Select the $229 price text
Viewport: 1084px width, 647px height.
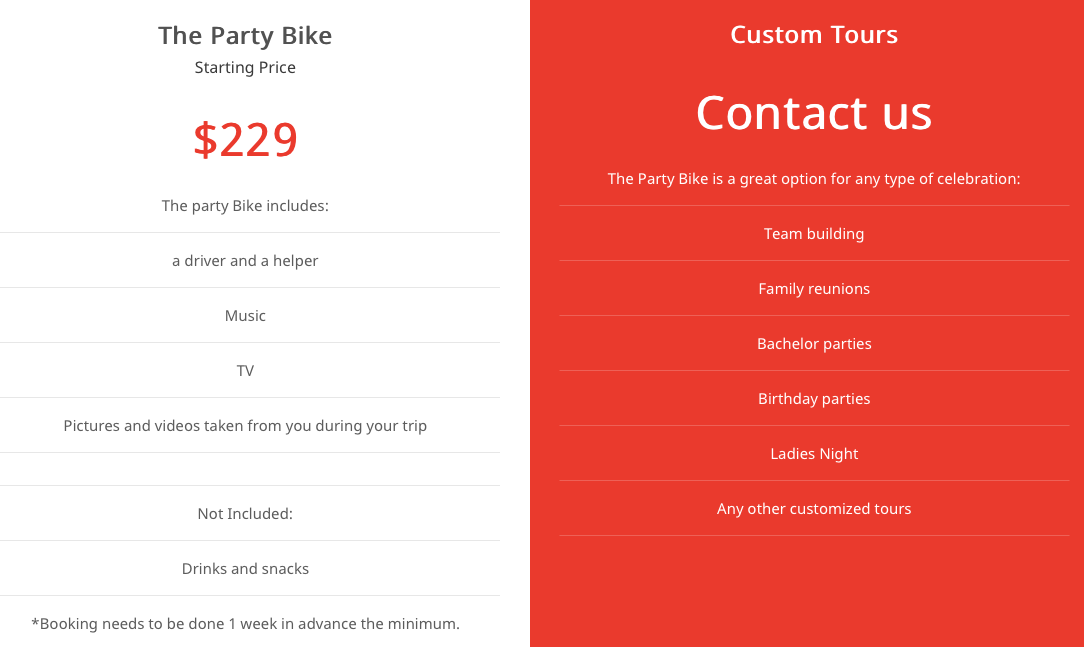[x=245, y=139]
